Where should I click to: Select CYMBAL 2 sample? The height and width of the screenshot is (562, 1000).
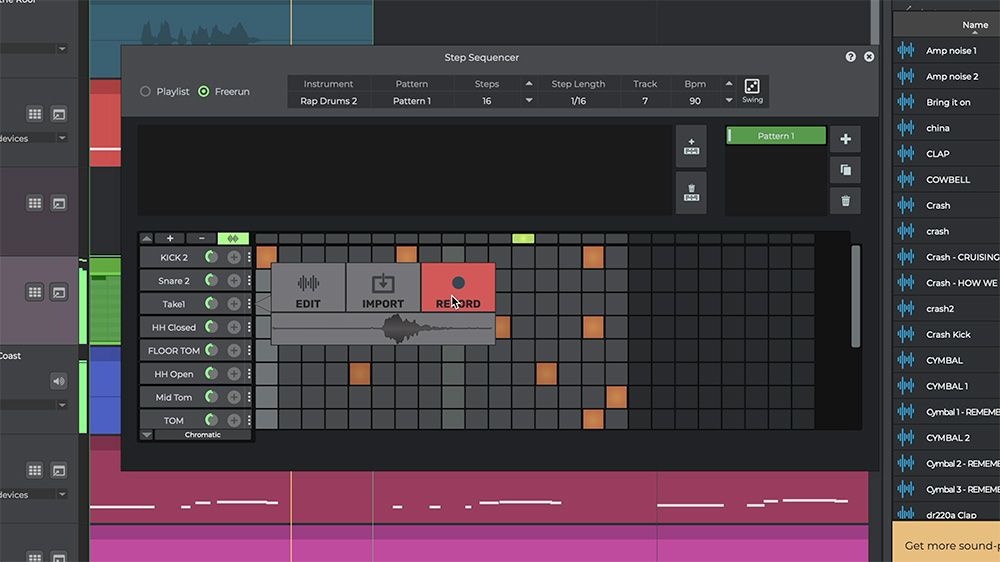[946, 438]
